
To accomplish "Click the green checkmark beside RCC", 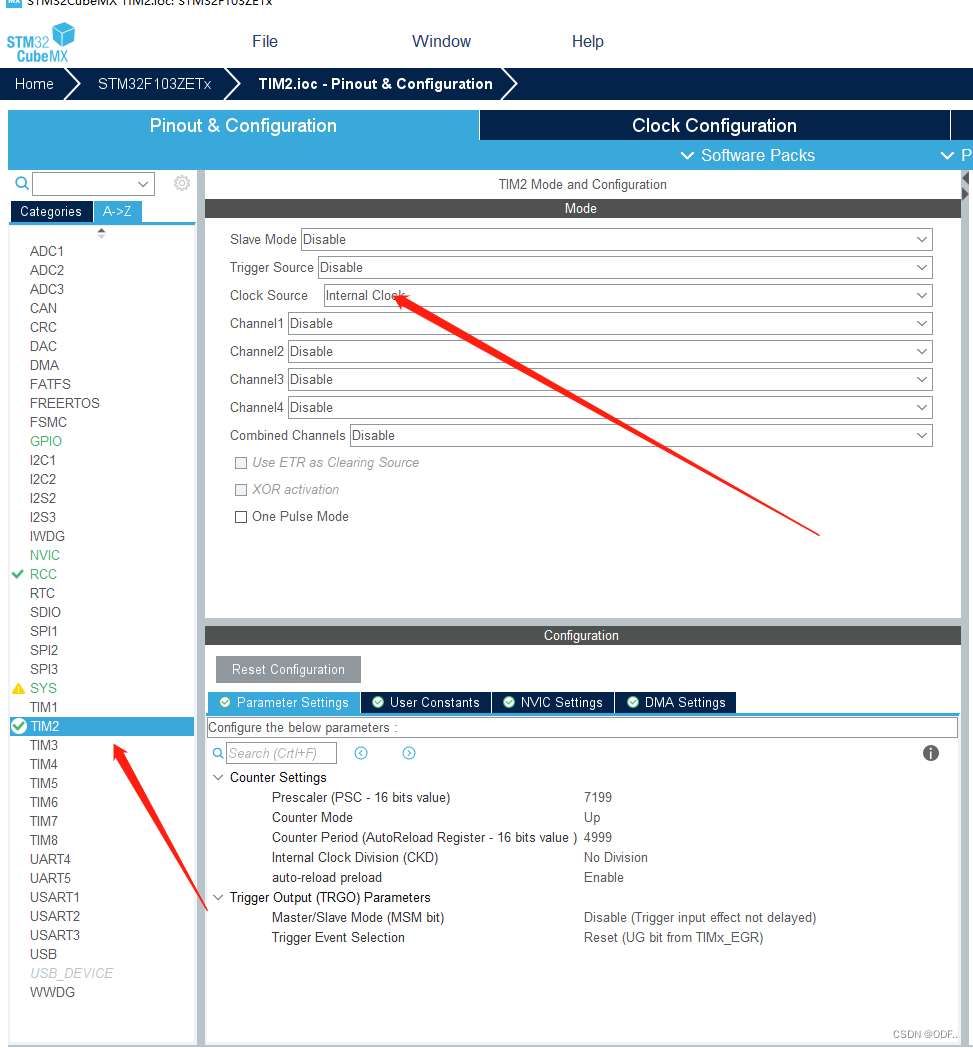I will click(x=18, y=574).
